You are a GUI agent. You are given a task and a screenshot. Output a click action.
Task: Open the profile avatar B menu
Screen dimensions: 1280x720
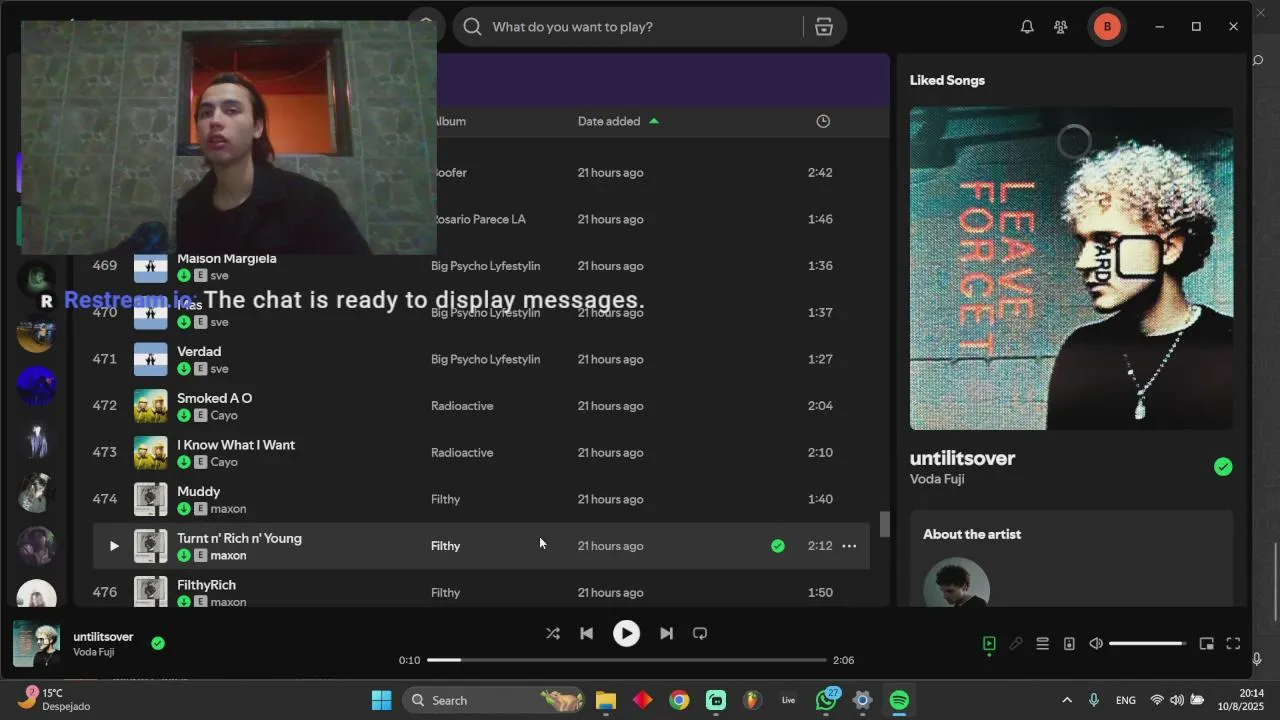click(x=1107, y=27)
